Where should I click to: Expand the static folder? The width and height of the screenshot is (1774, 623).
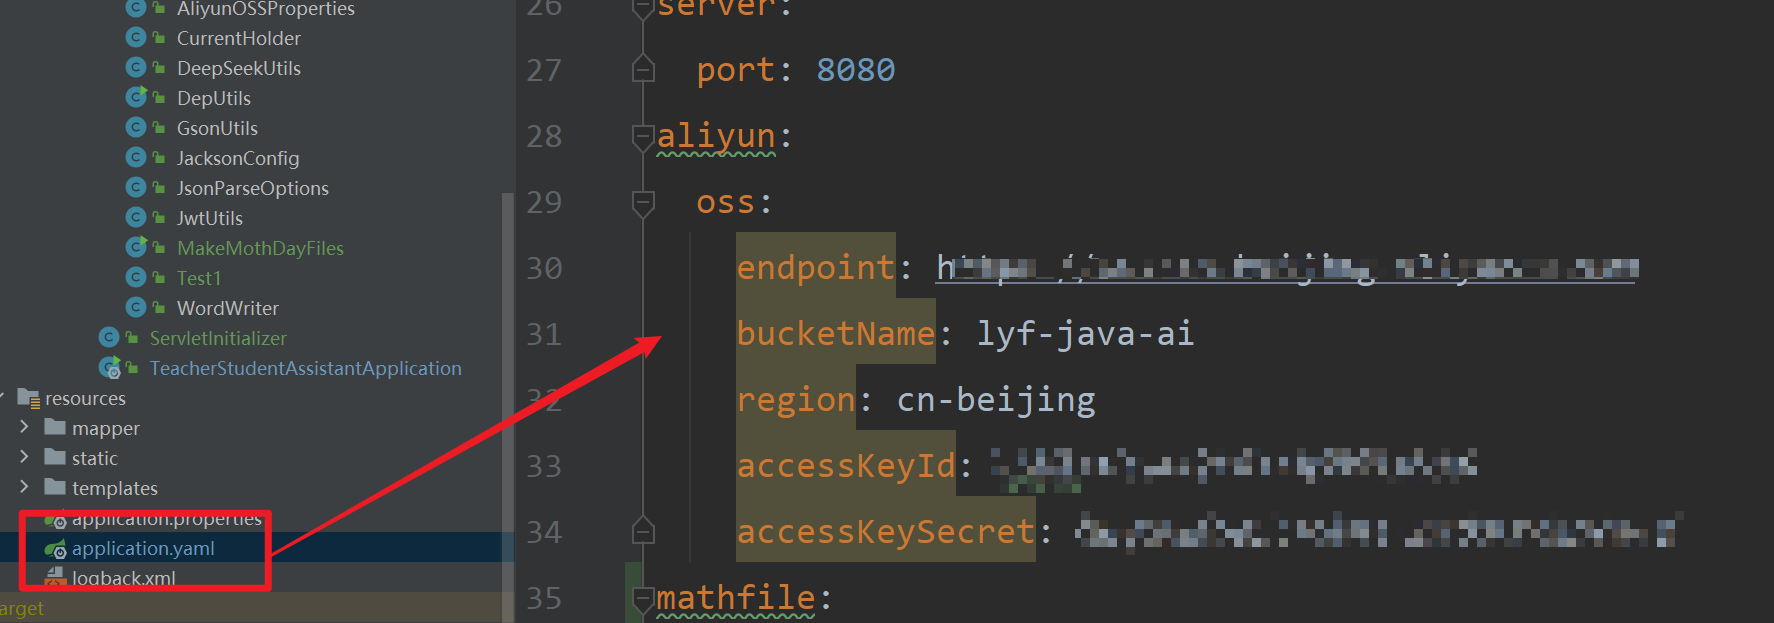(x=24, y=457)
